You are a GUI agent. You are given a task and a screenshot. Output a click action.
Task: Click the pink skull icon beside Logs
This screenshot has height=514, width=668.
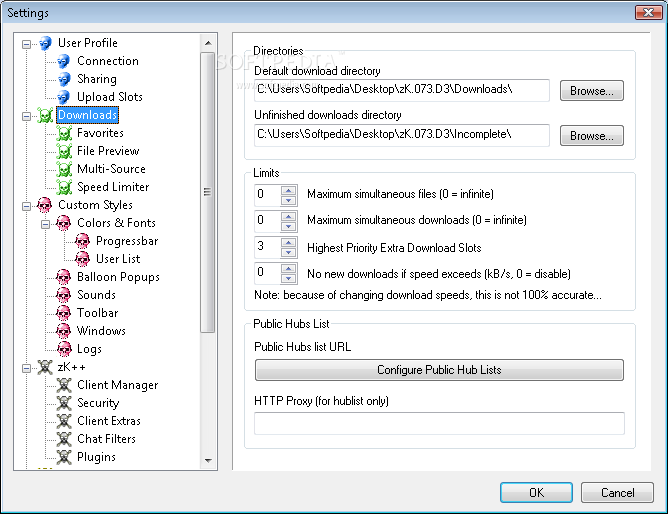(64, 349)
